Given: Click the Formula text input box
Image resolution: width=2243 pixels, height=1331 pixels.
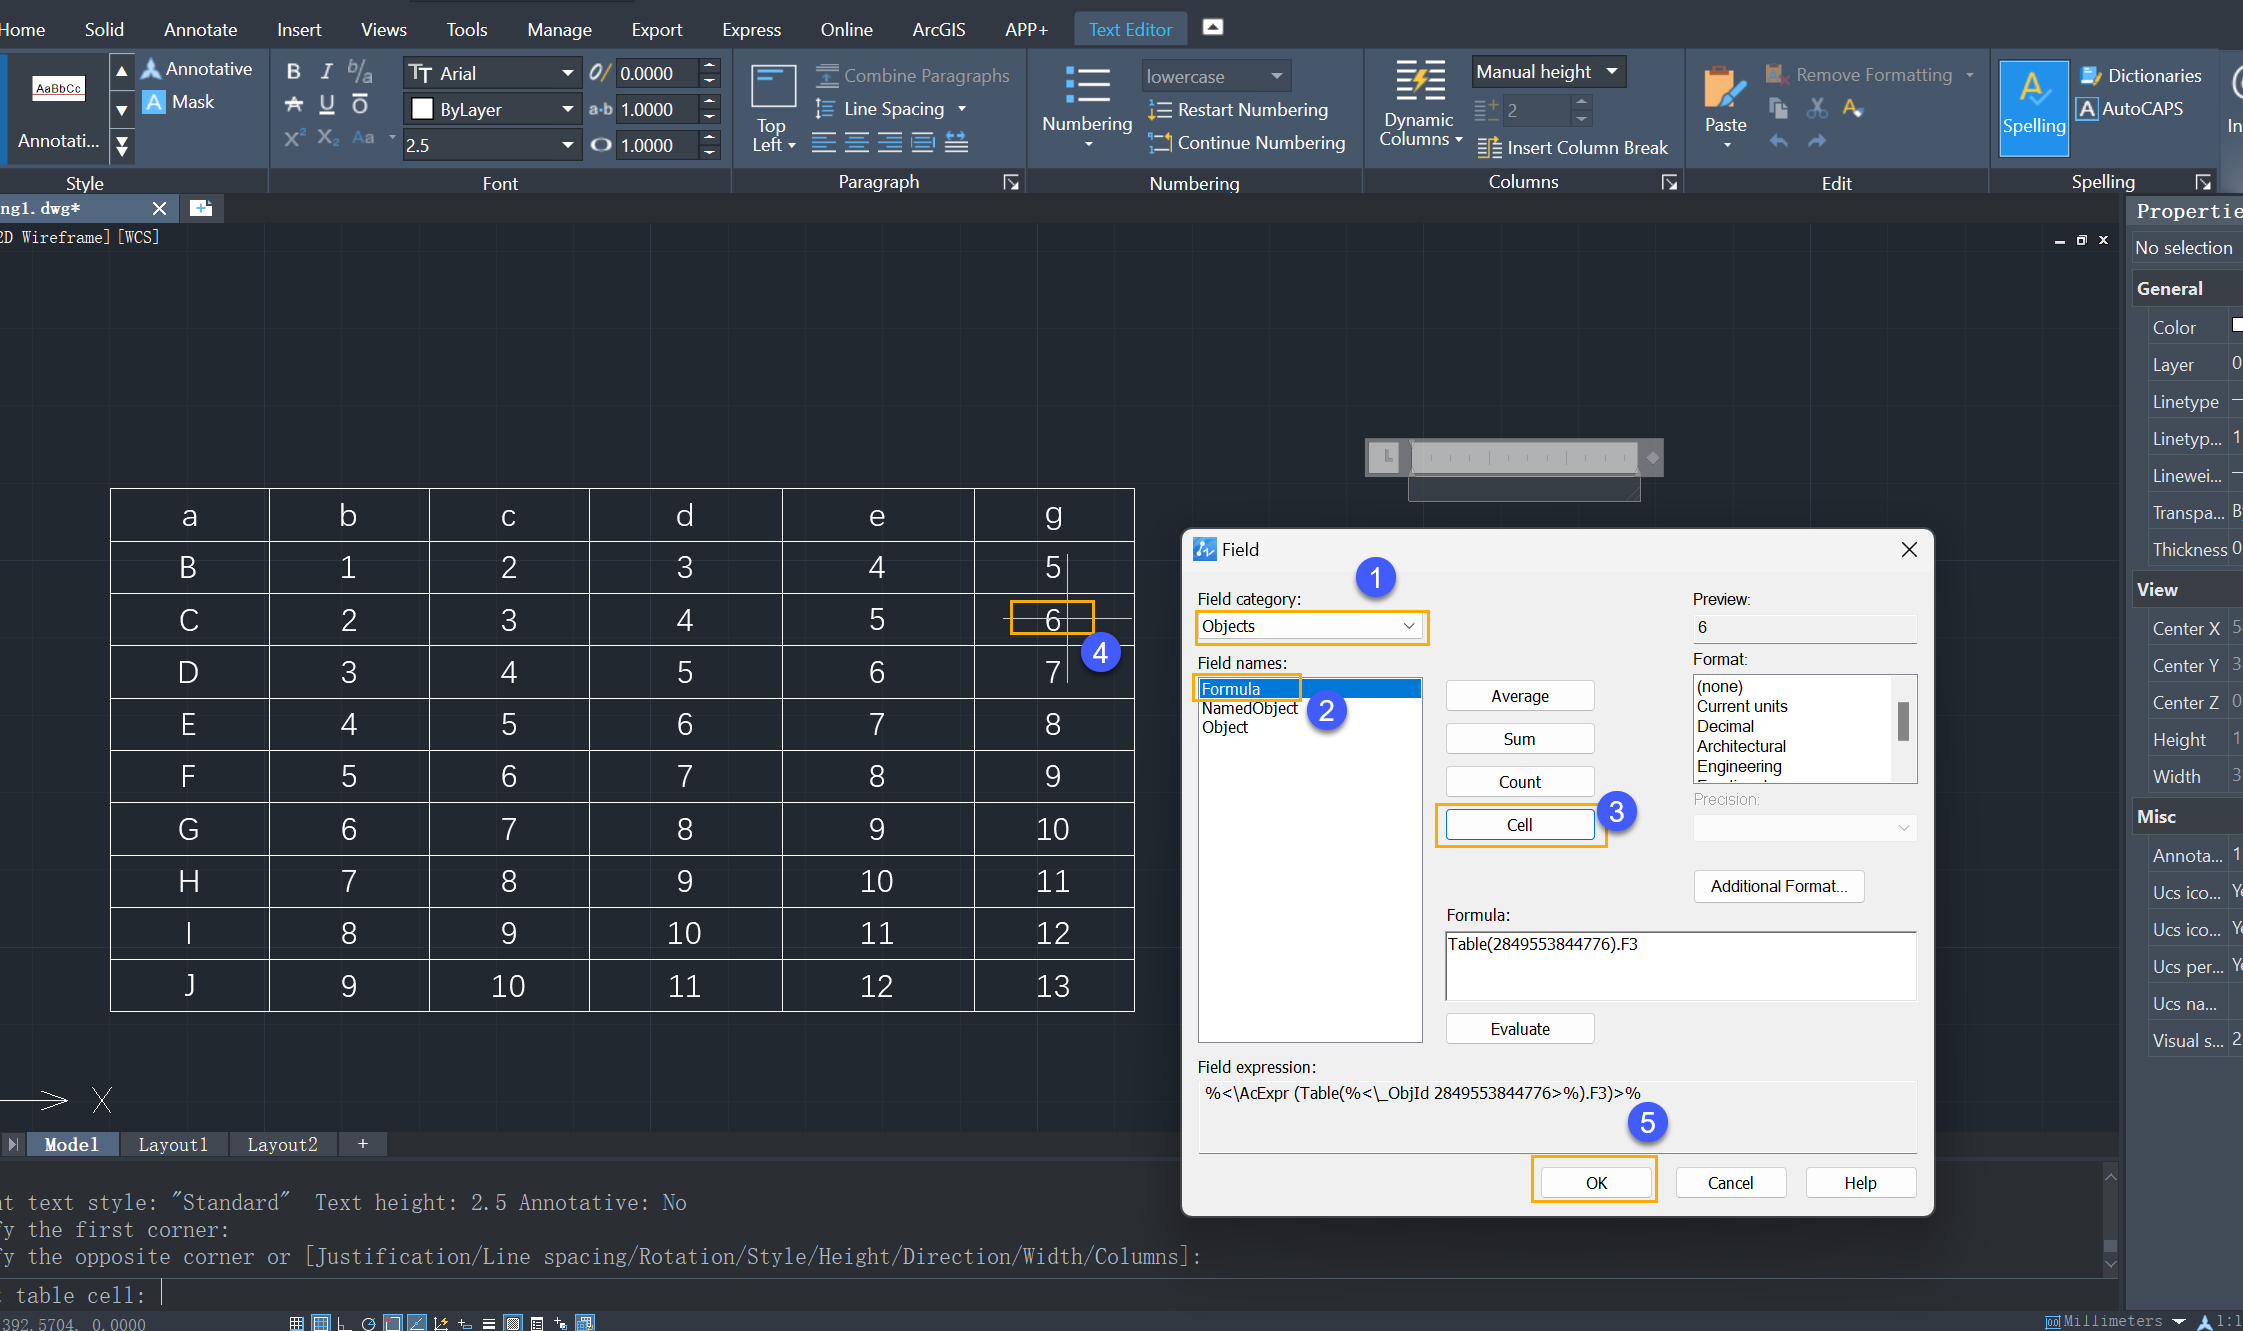Looking at the screenshot, I should [1681, 966].
